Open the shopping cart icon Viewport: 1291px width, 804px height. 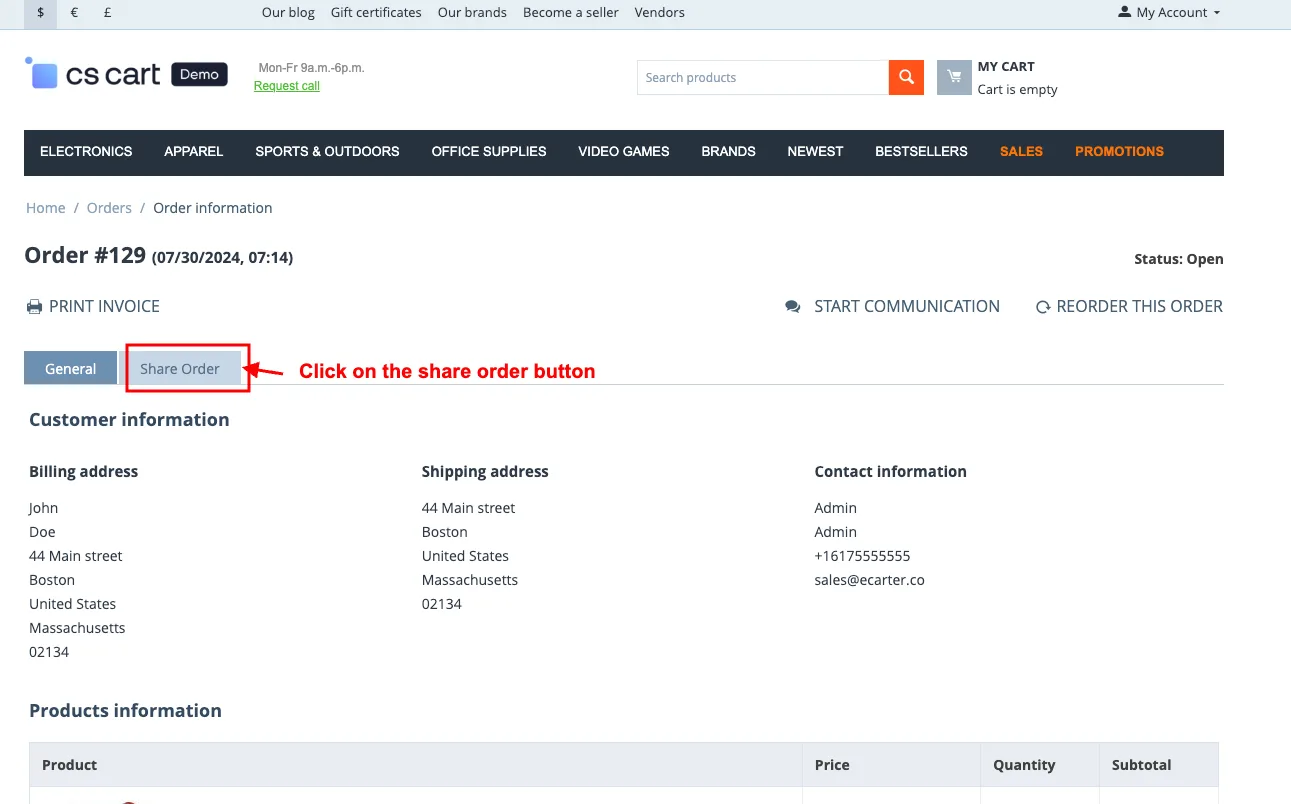coord(954,77)
